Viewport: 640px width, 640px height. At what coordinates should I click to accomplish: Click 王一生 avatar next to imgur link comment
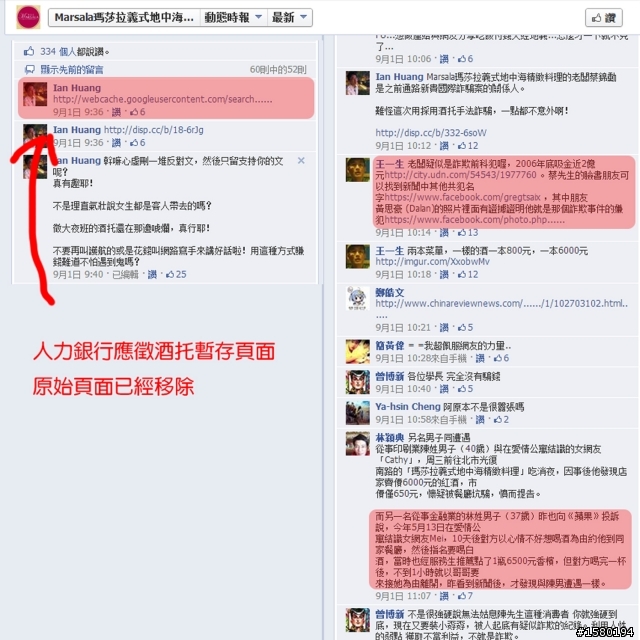(x=358, y=257)
